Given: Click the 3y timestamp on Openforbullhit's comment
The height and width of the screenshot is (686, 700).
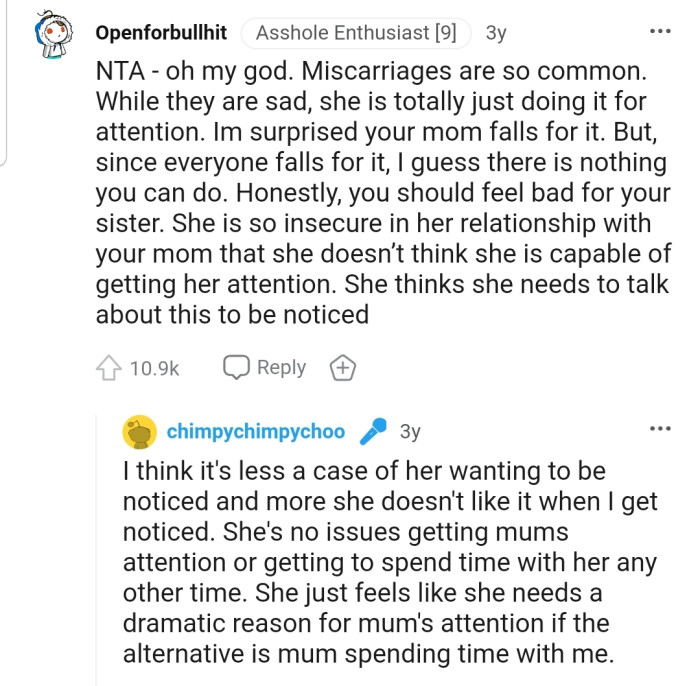Looking at the screenshot, I should pyautogui.click(x=496, y=33).
